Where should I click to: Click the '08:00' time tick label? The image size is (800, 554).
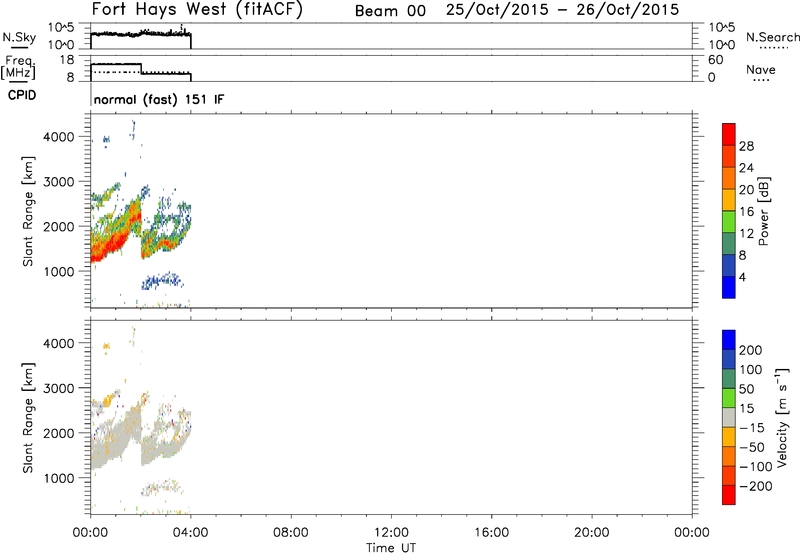point(291,533)
